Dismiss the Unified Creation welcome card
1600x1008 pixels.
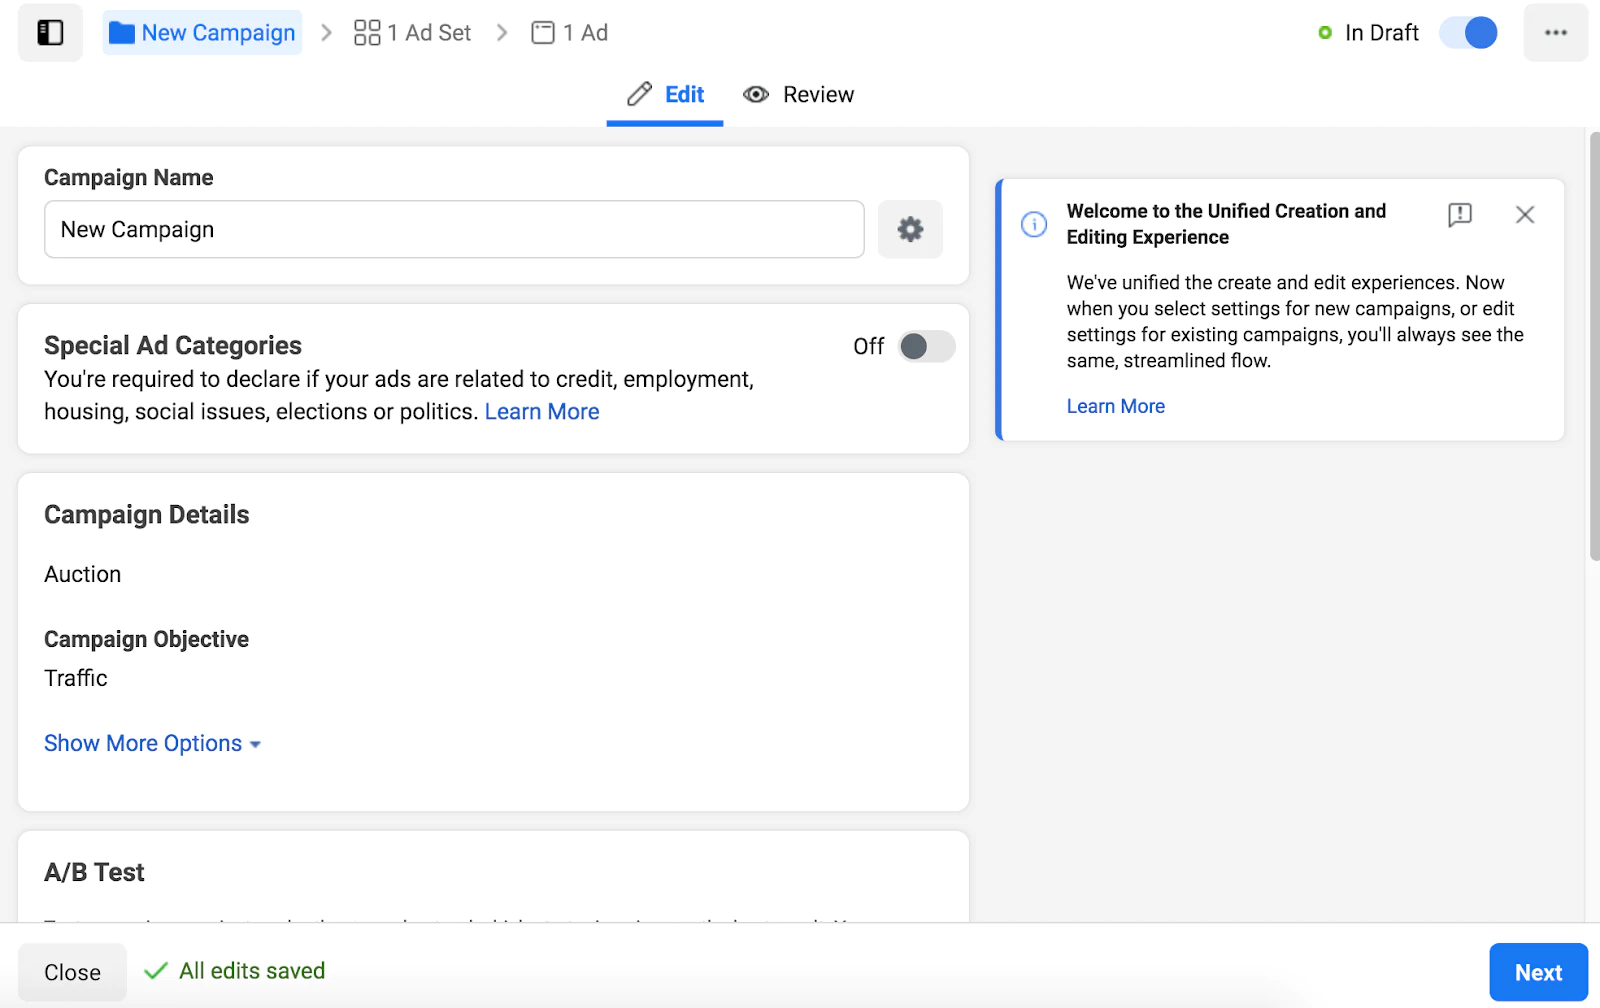[x=1524, y=214]
